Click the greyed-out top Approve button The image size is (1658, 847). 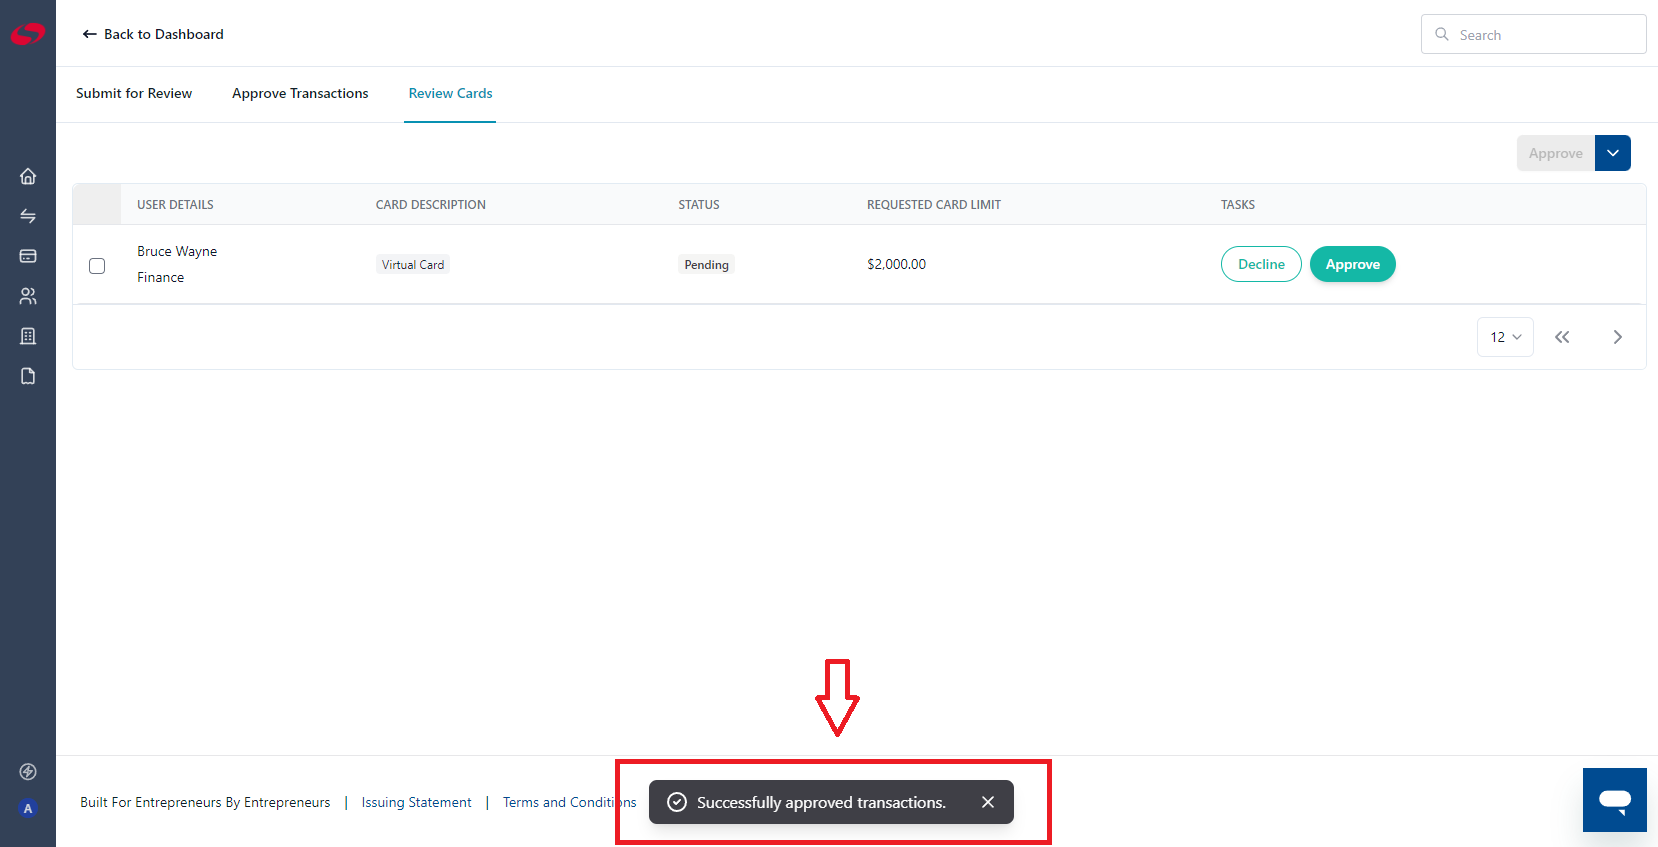tap(1556, 153)
